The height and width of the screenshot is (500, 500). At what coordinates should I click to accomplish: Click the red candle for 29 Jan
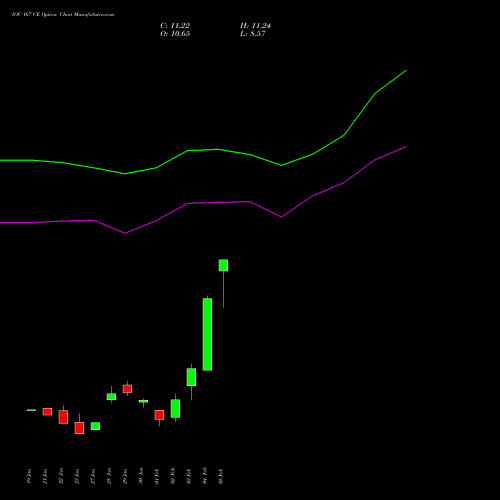tap(127, 389)
